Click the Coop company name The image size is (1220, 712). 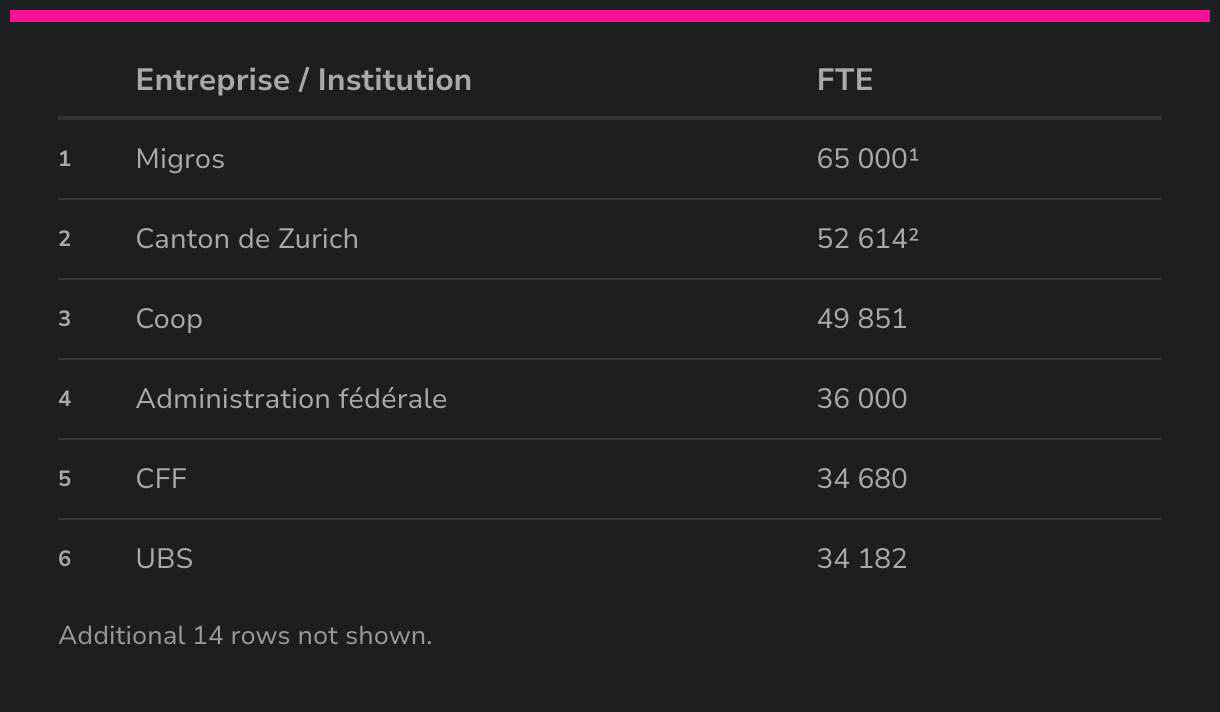tap(169, 319)
